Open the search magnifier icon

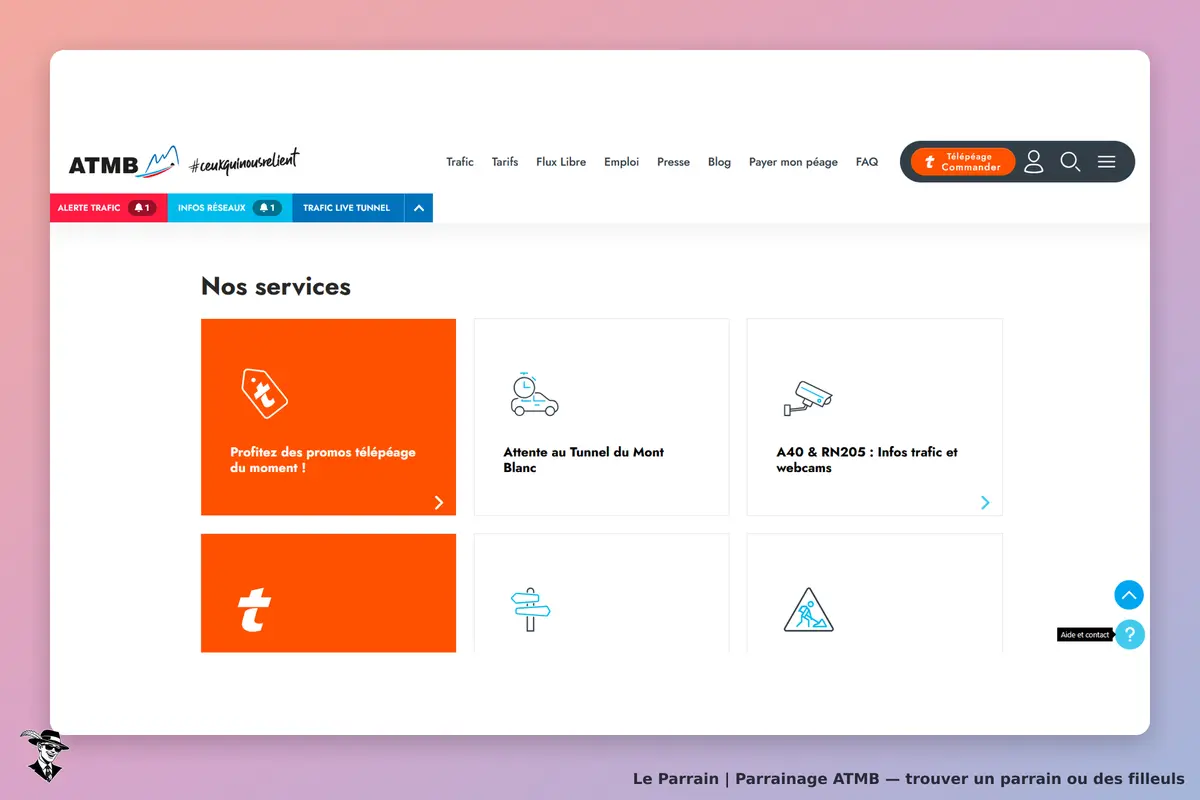click(1070, 162)
